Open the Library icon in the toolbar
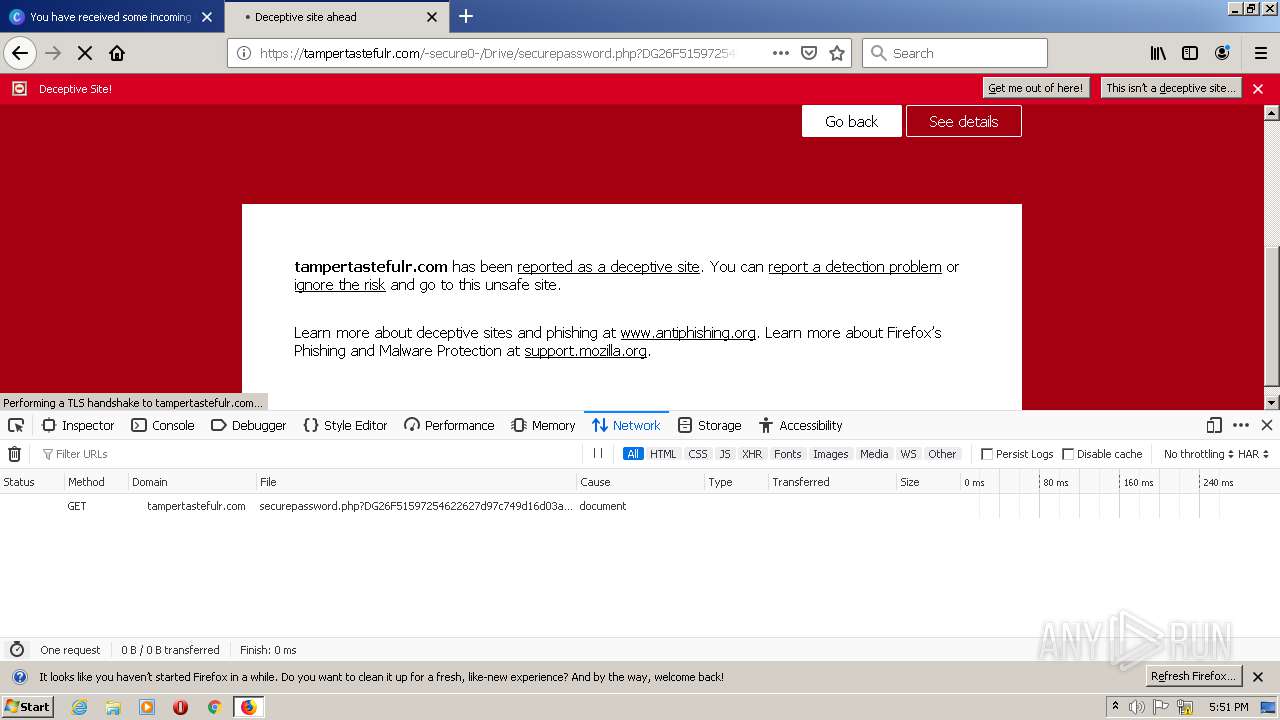Screen dimensions: 1280x720 coord(1158,53)
